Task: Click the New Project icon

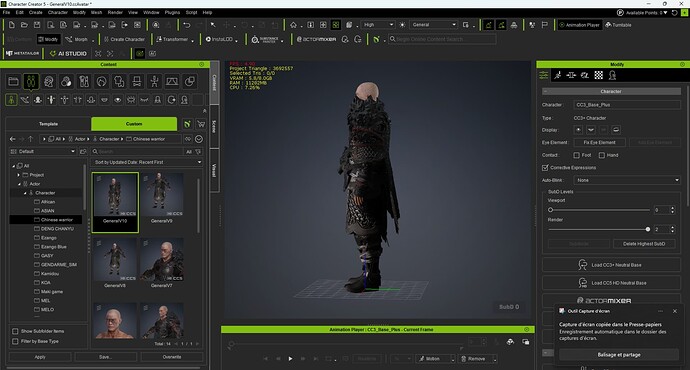Action: tap(11, 25)
